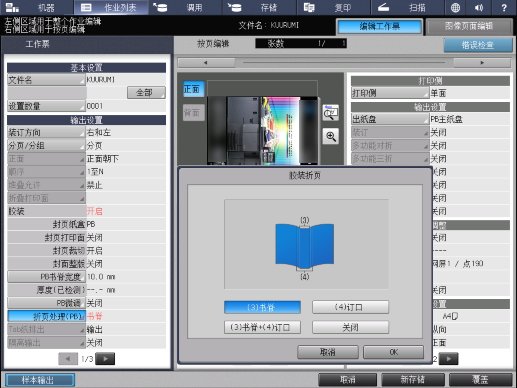This screenshot has width=517, height=388.
Task: Select the (3)书脊 option
Action: (x=262, y=307)
